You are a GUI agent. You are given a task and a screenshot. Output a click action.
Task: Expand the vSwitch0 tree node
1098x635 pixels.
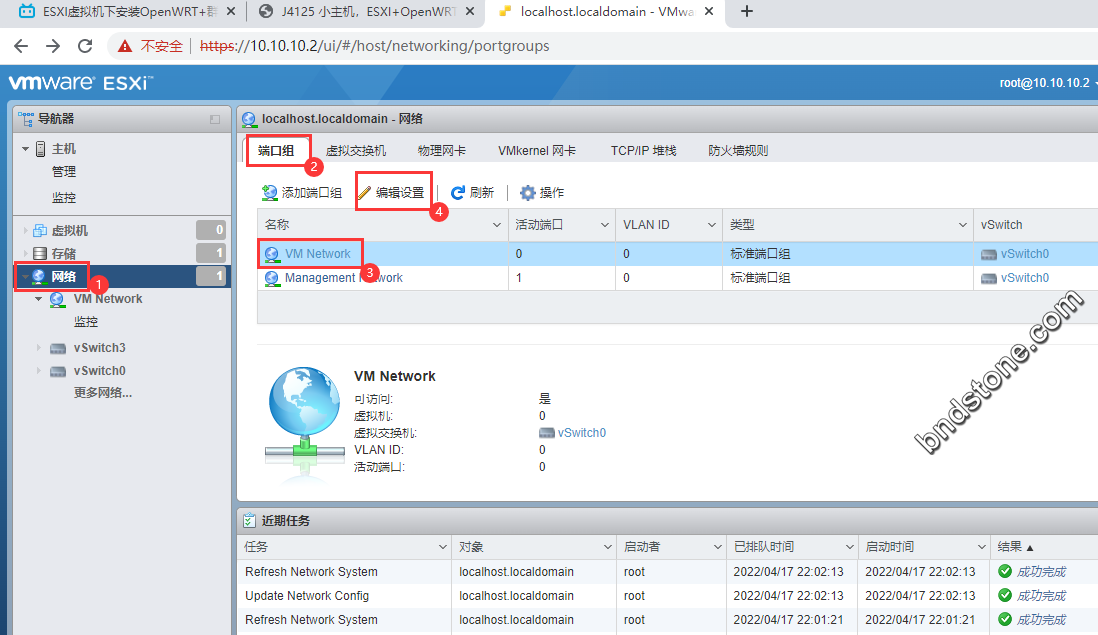[39, 370]
